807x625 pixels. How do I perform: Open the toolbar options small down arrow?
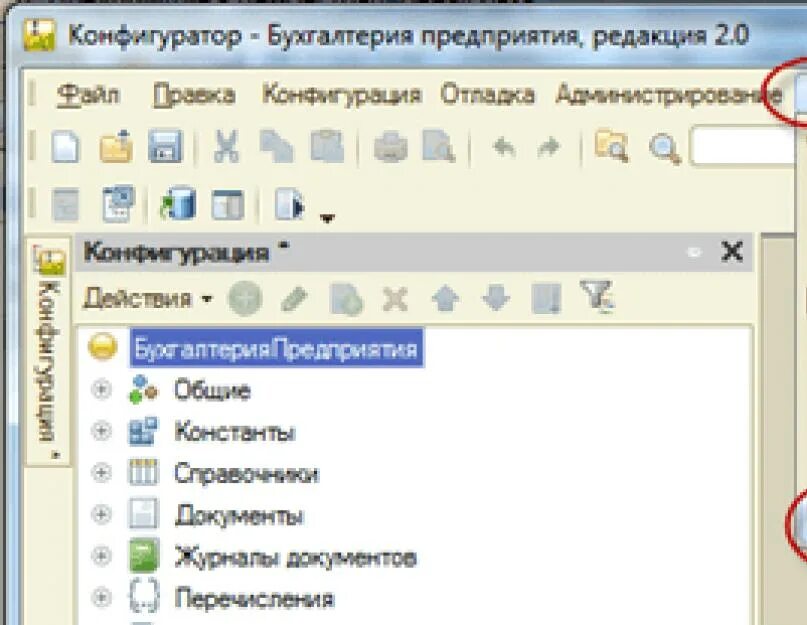(327, 218)
